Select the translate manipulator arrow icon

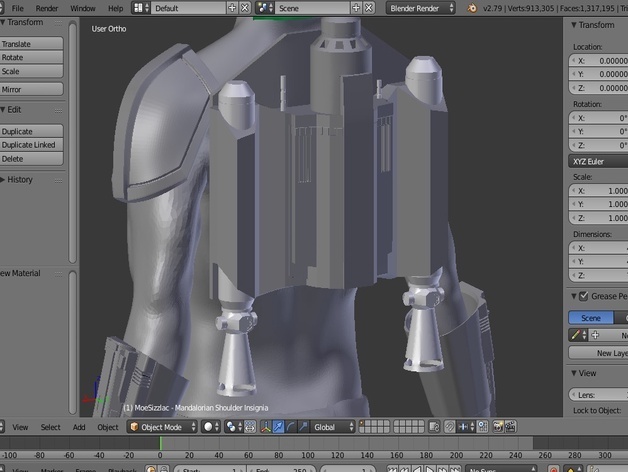(279, 427)
